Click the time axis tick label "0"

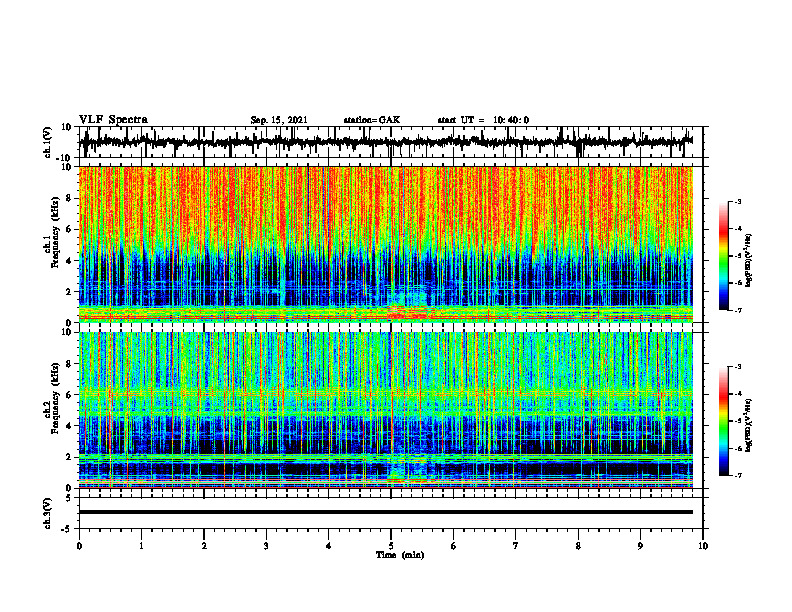tap(79, 546)
